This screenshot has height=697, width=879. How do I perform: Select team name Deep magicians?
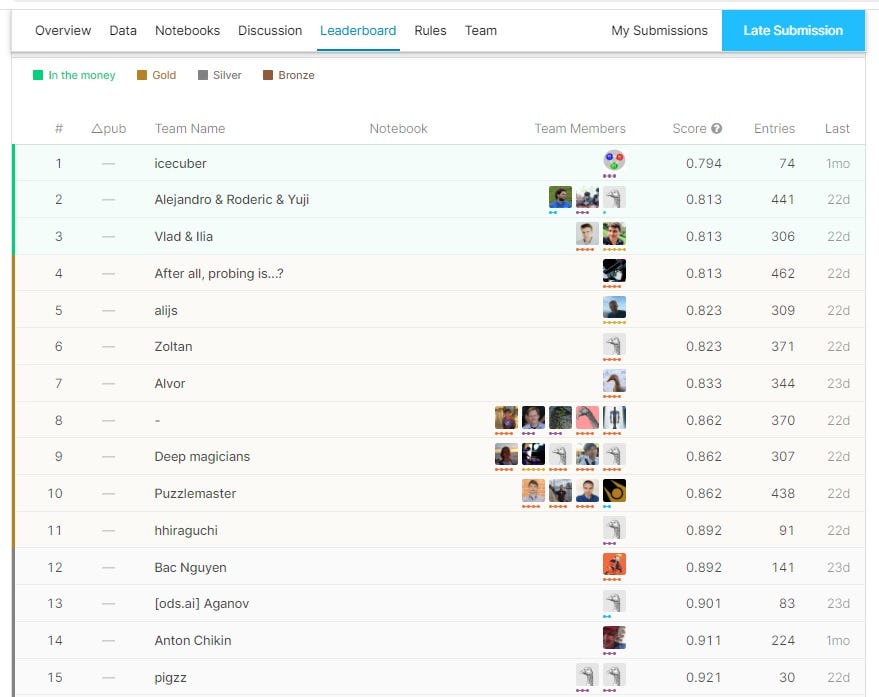(x=202, y=456)
